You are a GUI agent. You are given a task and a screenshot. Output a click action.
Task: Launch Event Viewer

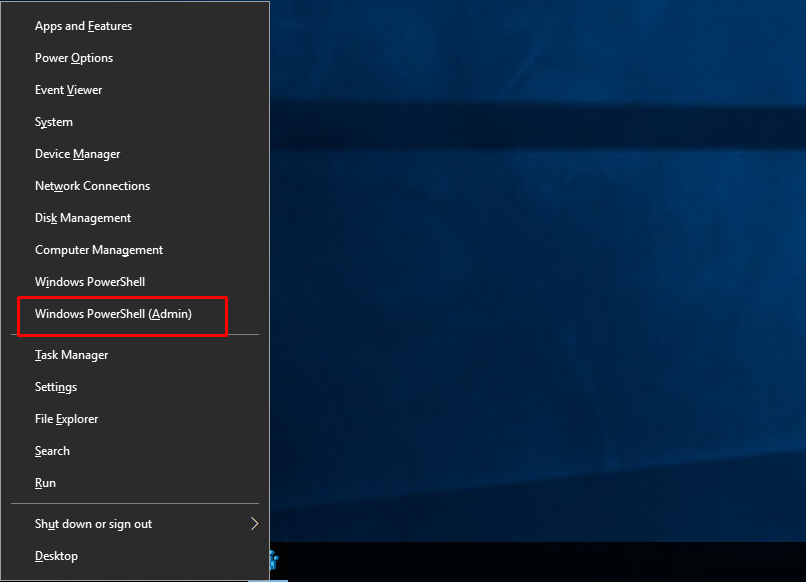click(135, 89)
